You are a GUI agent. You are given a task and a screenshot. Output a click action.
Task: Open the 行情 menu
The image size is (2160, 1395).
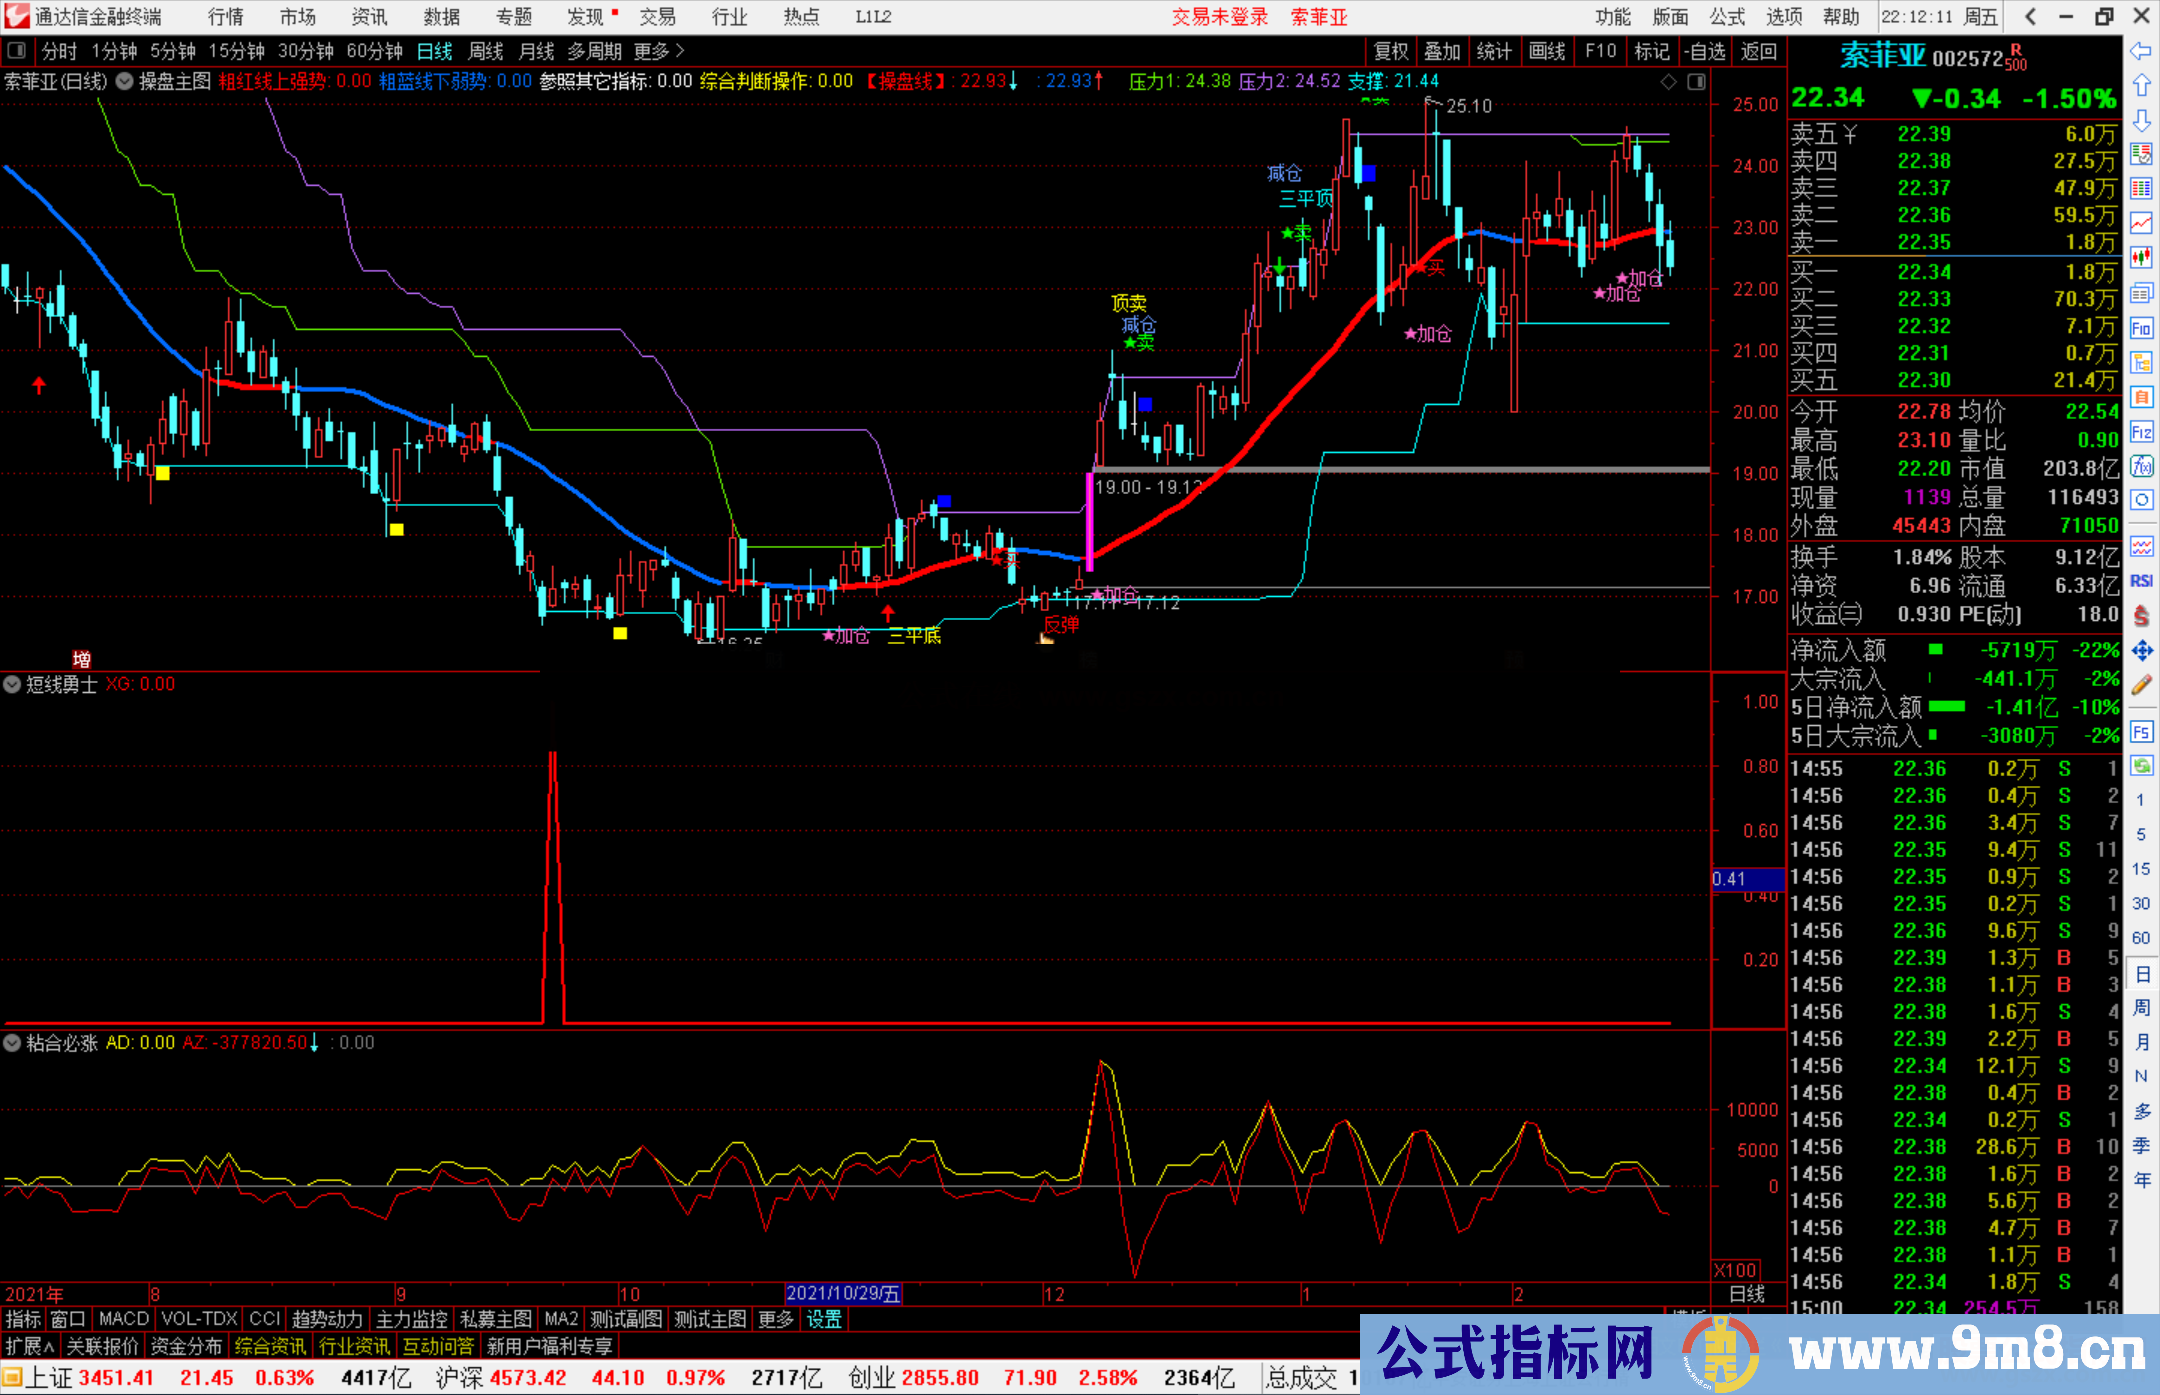[x=225, y=17]
